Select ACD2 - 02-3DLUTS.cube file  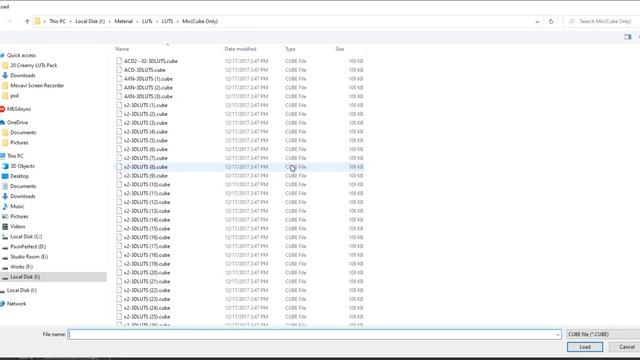151,61
